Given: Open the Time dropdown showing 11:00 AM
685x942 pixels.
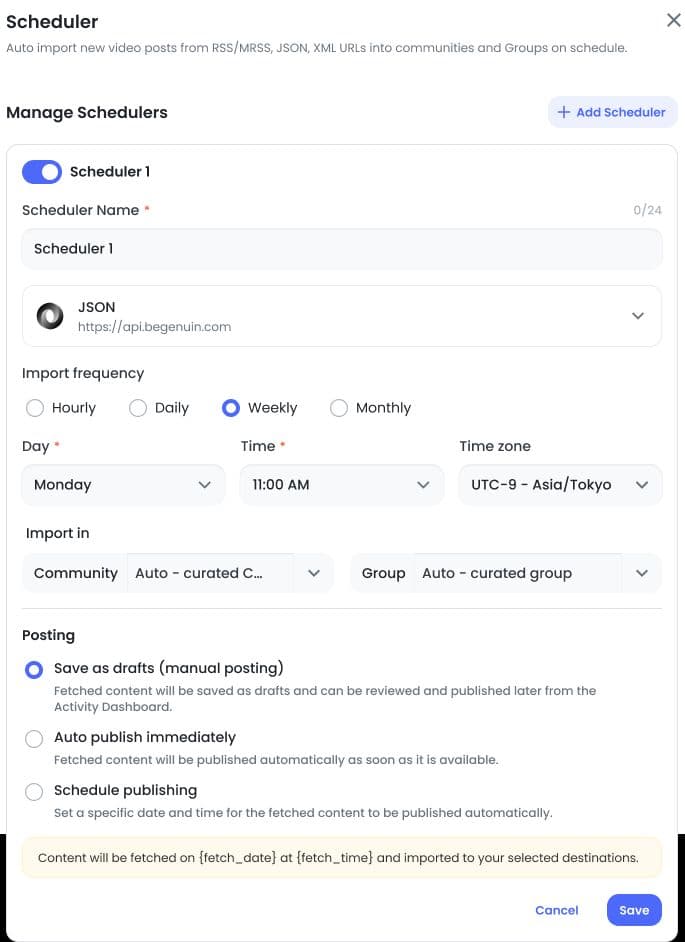Looking at the screenshot, I should [x=342, y=485].
